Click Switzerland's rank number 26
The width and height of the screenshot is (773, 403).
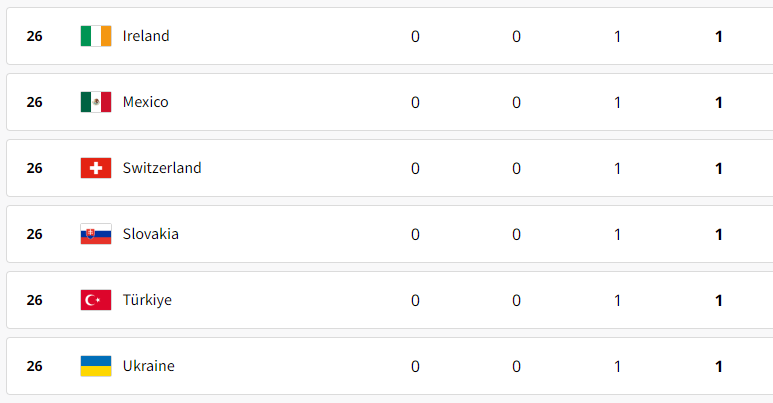(35, 168)
